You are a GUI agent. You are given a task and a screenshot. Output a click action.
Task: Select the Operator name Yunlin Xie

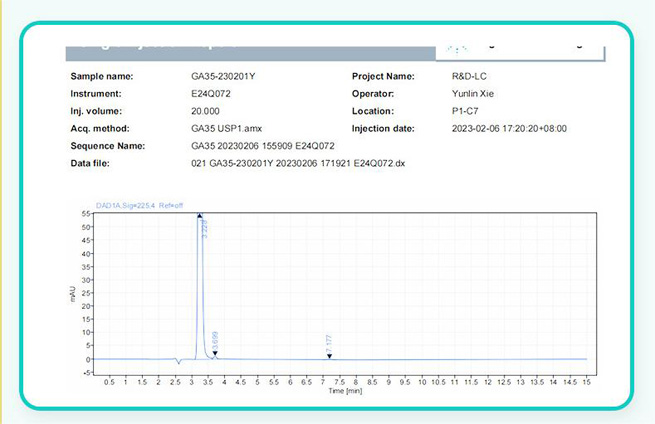[x=478, y=93]
